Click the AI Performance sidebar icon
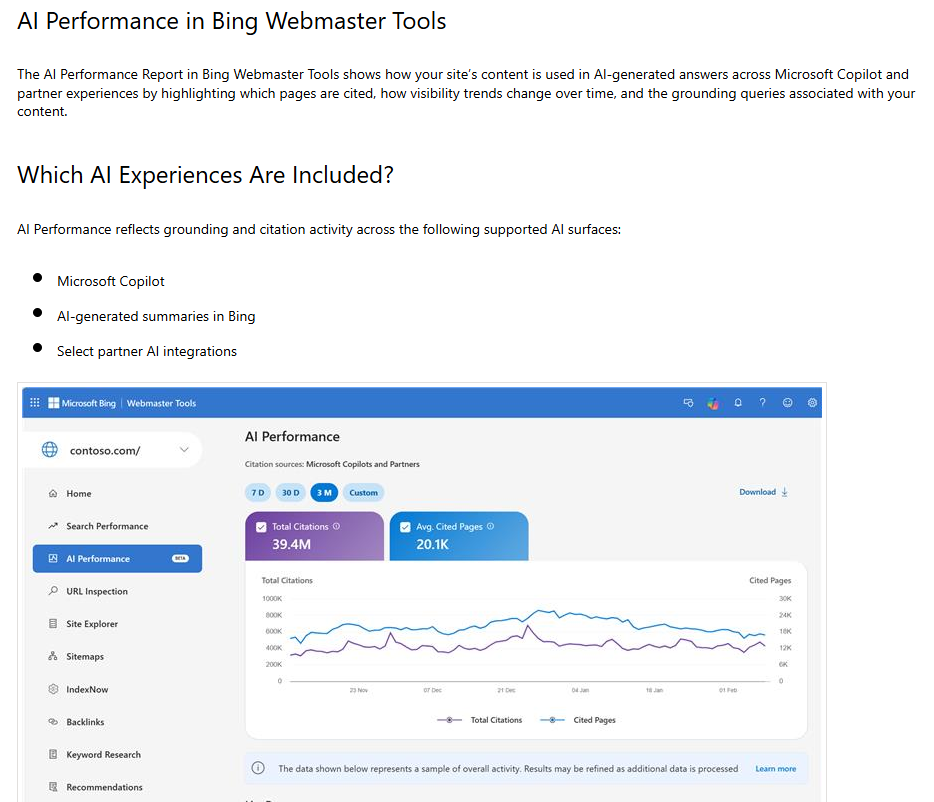The height and width of the screenshot is (802, 934). [x=53, y=558]
